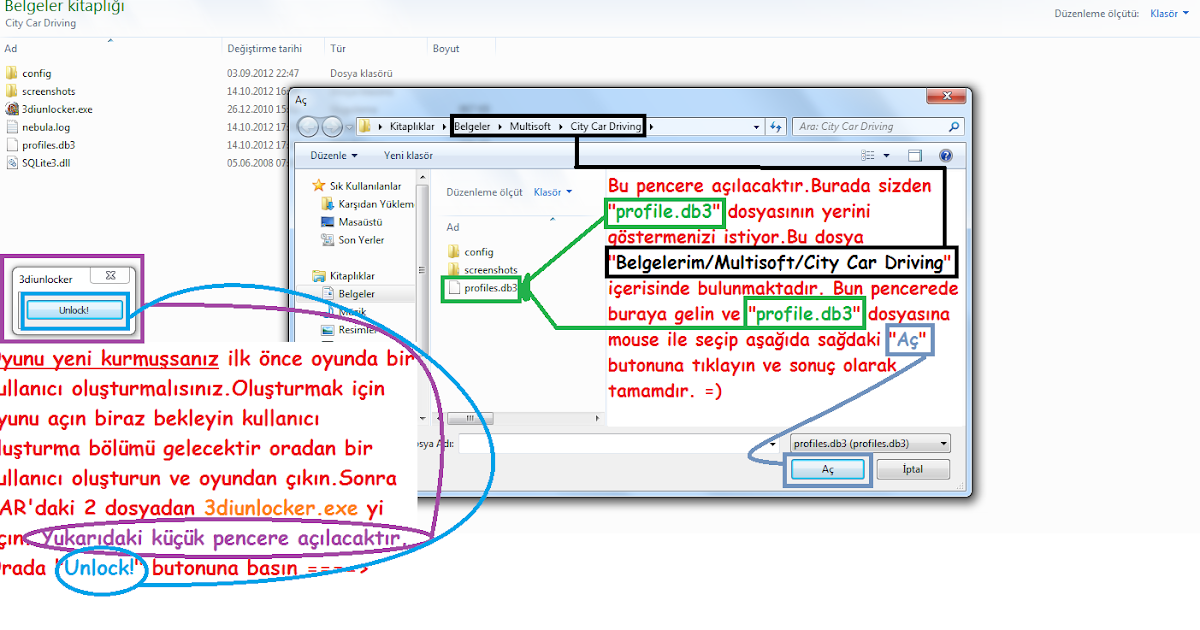Image resolution: width=1200 pixels, height=630 pixels.
Task: Close the Aç dialog with the red X
Action: click(x=944, y=96)
